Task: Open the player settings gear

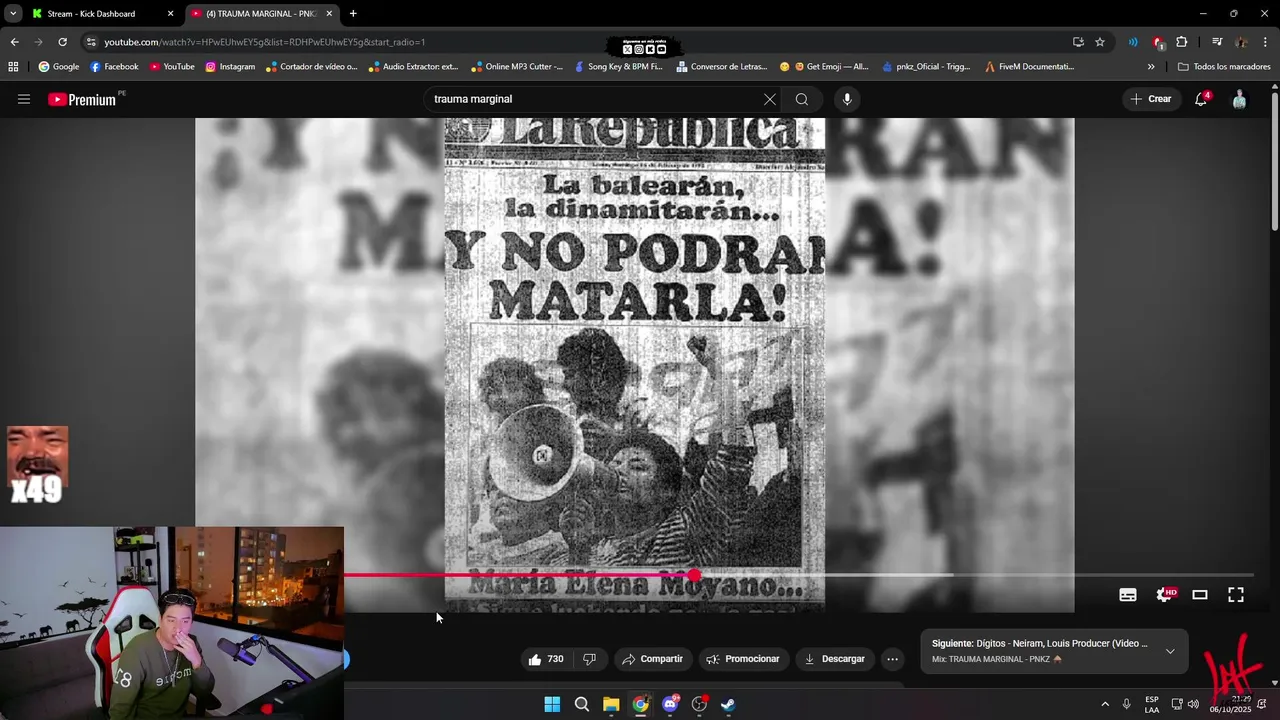Action: click(x=1164, y=594)
